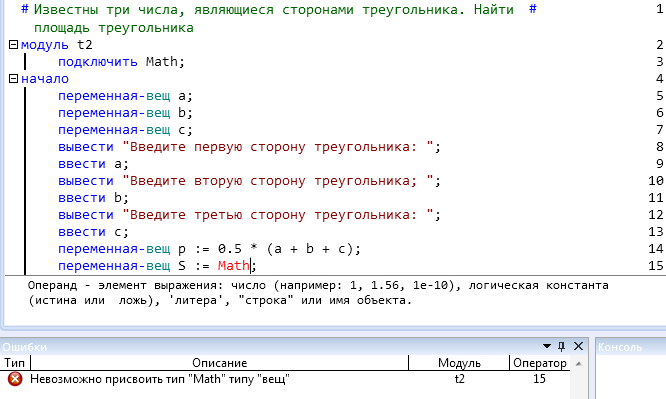Click the Ошибки panel title
The image size is (666, 399).
tap(25, 347)
